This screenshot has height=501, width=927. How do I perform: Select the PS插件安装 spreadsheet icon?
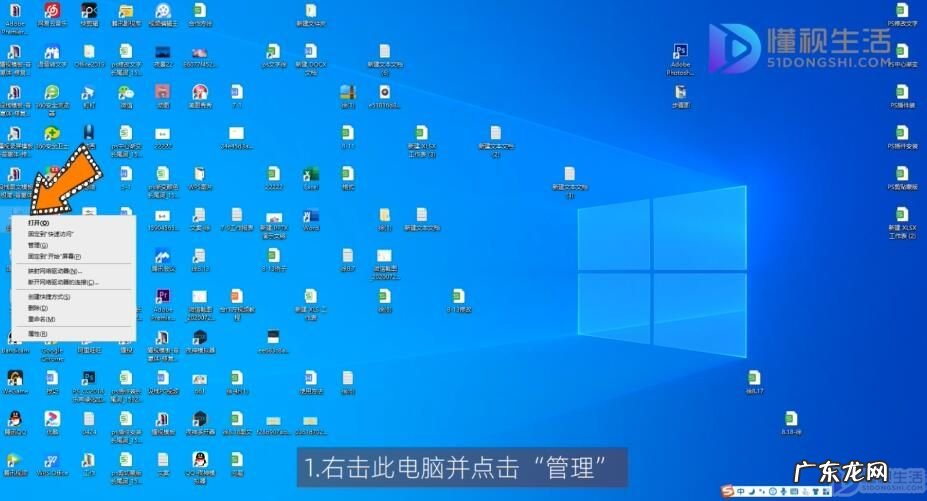pyautogui.click(x=902, y=133)
